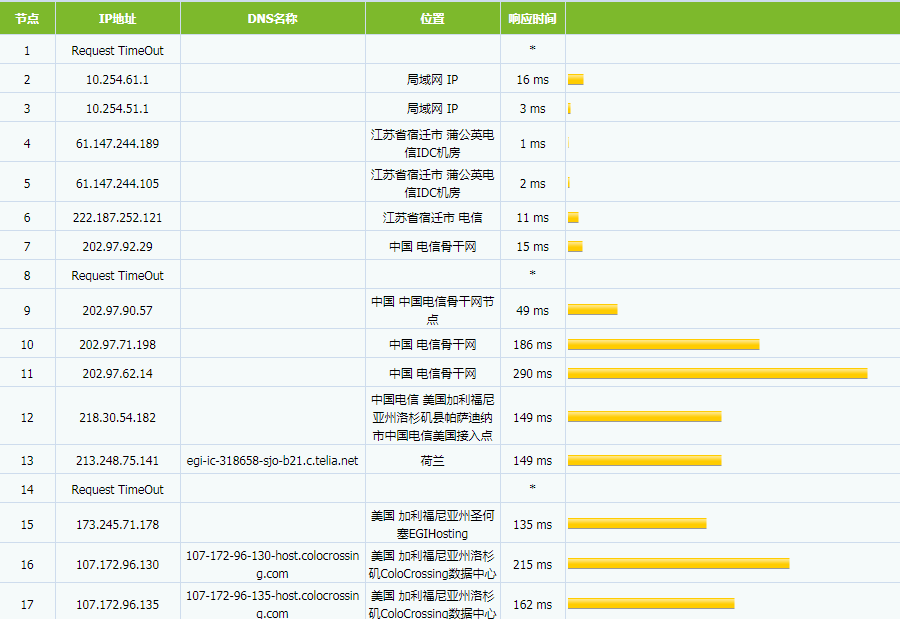Click the latency bar for 215 ms
900x619 pixels.
tap(678, 564)
